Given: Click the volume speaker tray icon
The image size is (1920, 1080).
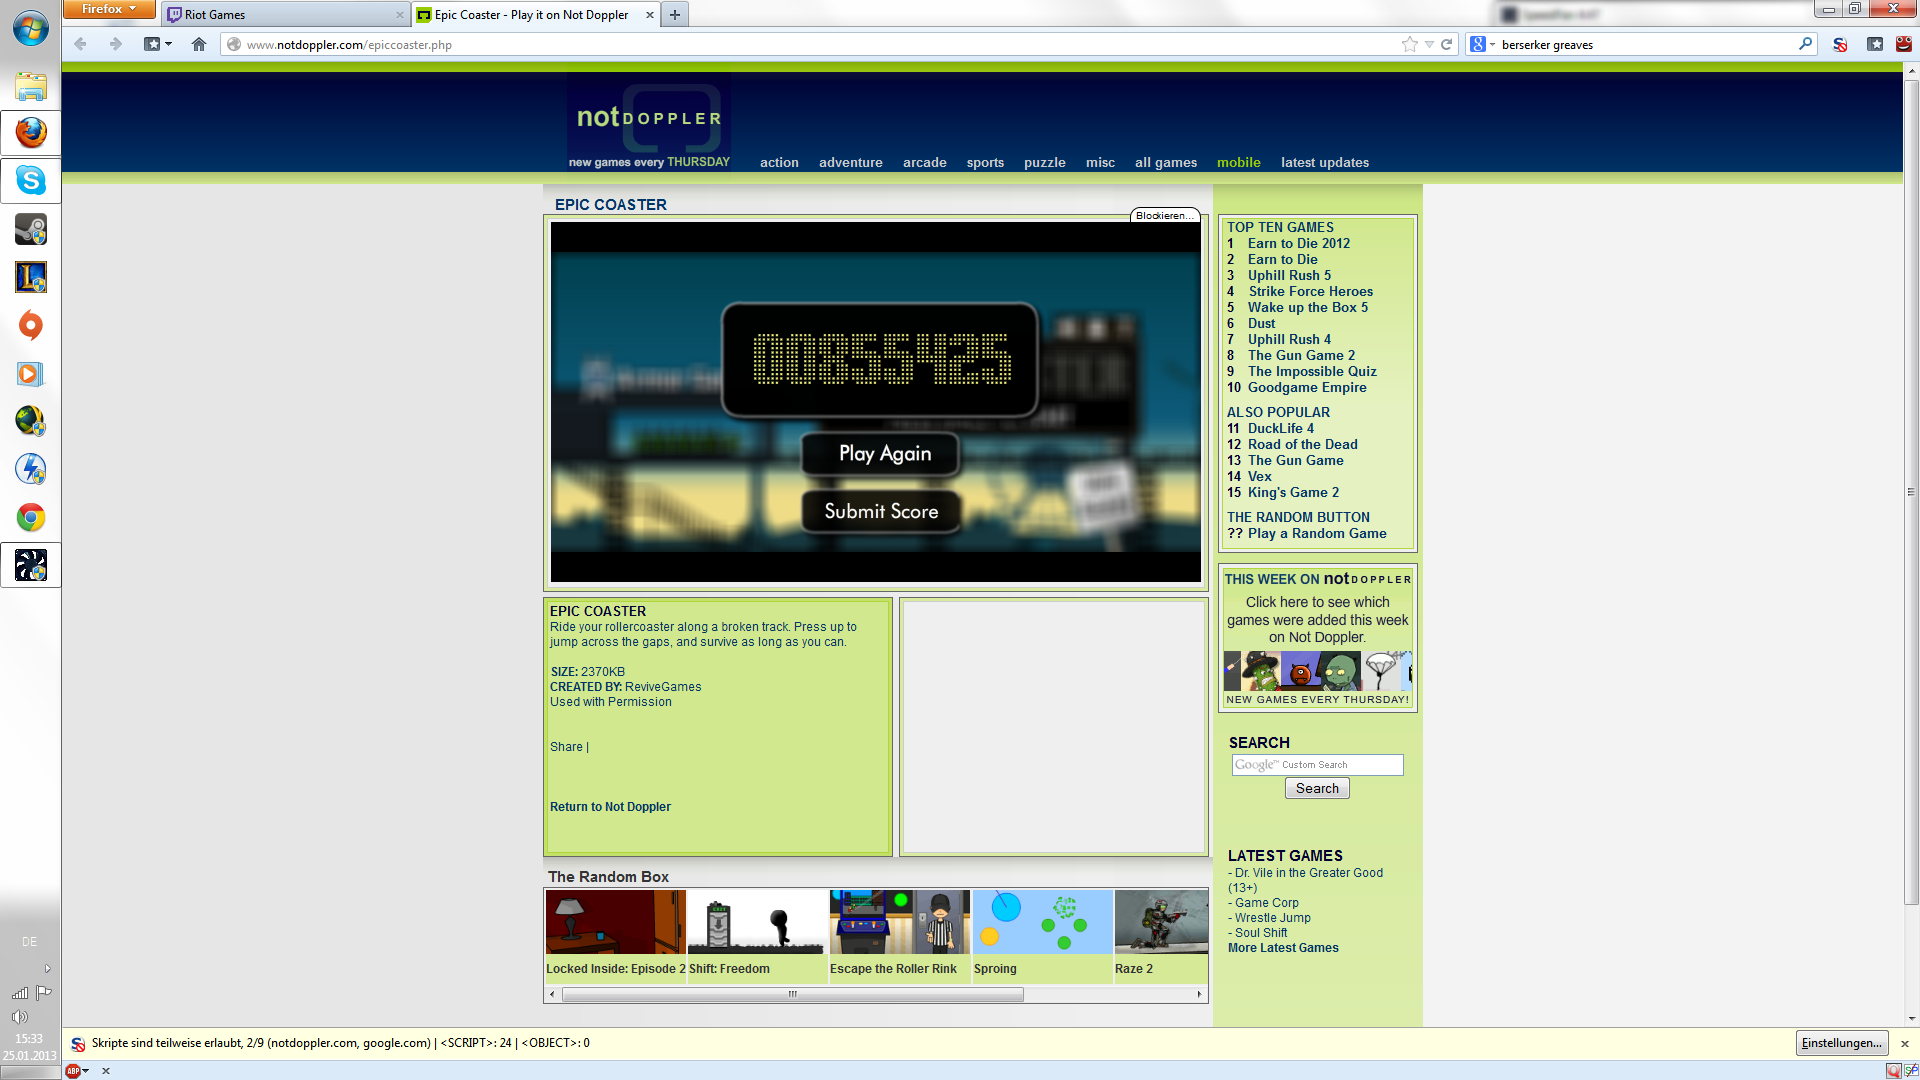Looking at the screenshot, I should tap(19, 1017).
